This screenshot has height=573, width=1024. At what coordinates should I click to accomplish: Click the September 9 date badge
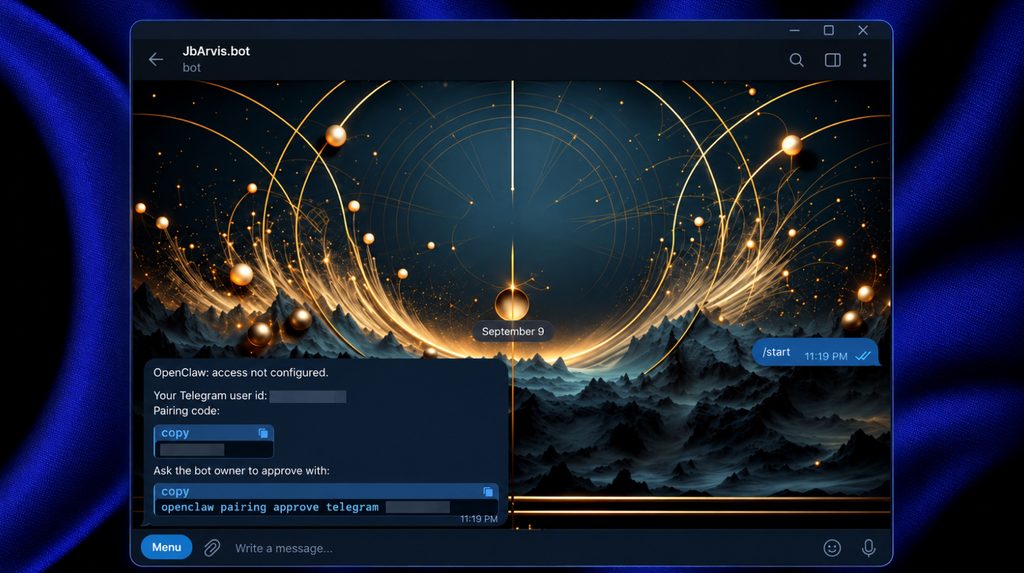513,331
